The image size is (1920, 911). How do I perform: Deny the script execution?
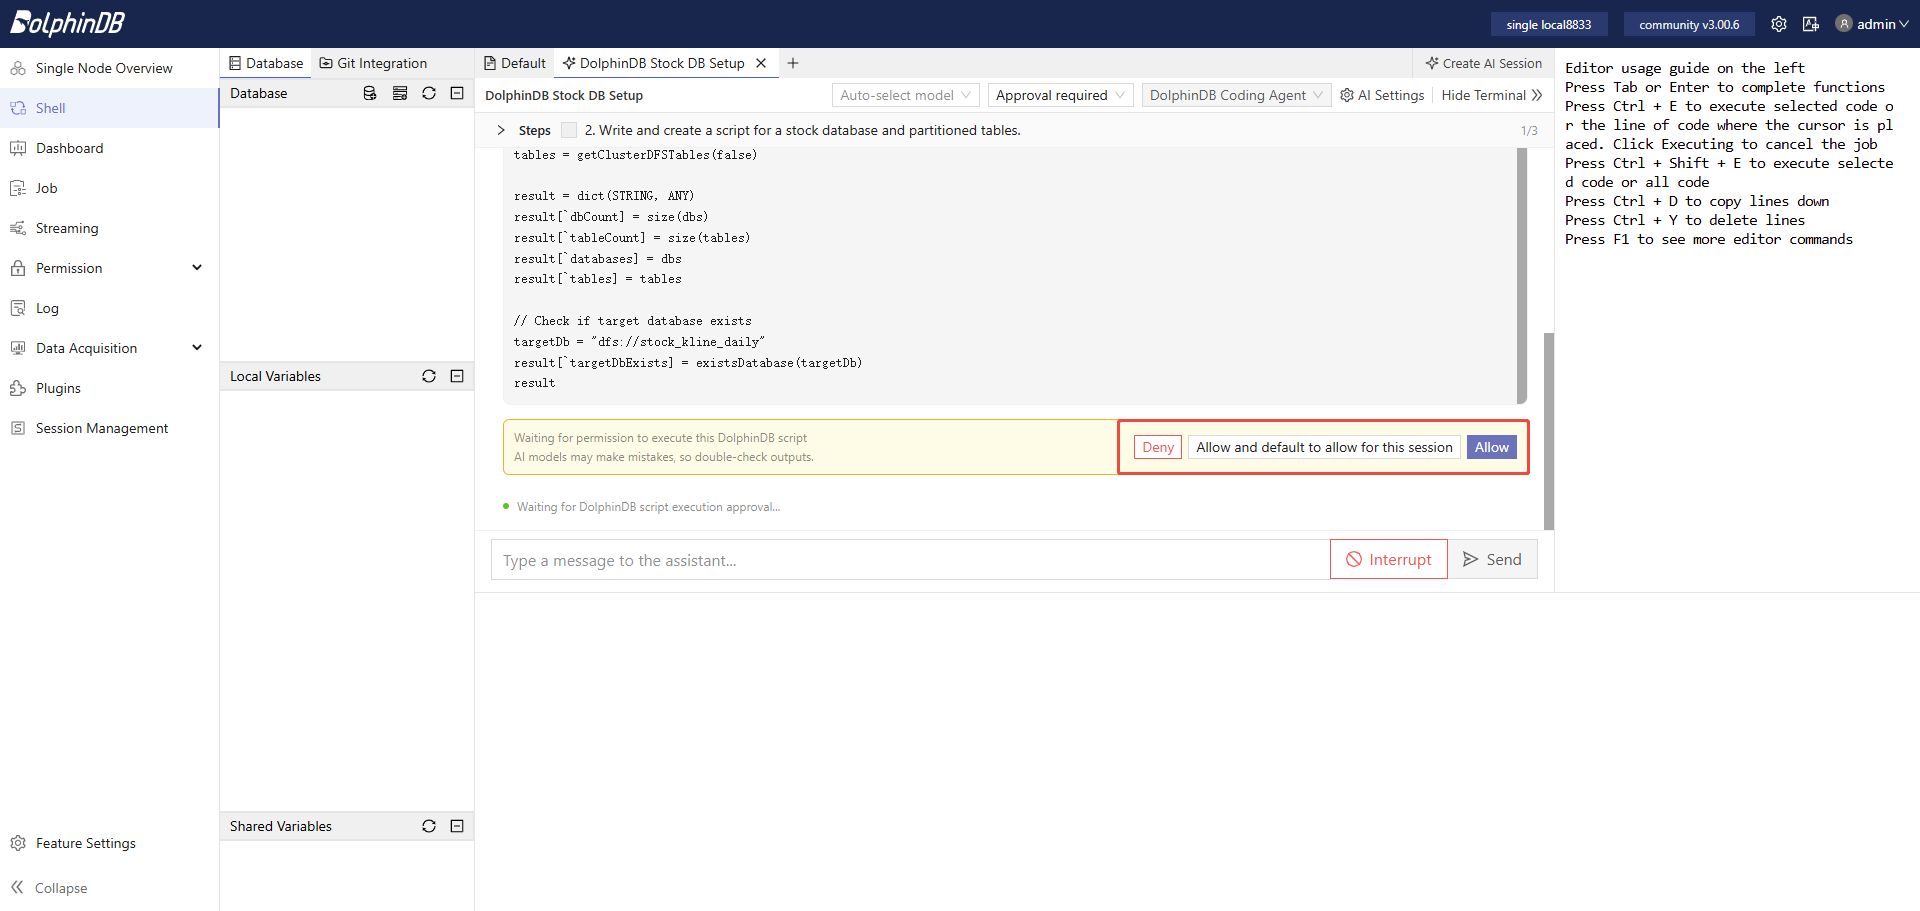[1158, 447]
